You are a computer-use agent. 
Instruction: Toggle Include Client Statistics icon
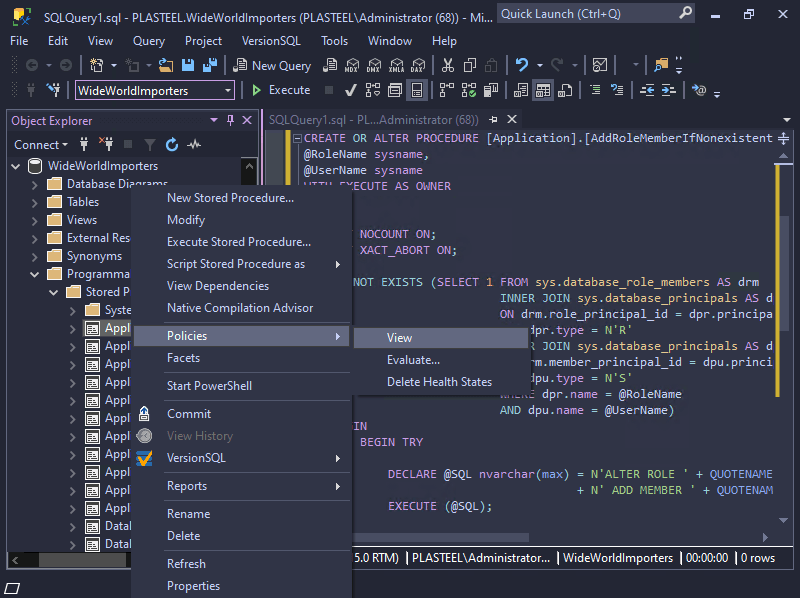coord(491,90)
